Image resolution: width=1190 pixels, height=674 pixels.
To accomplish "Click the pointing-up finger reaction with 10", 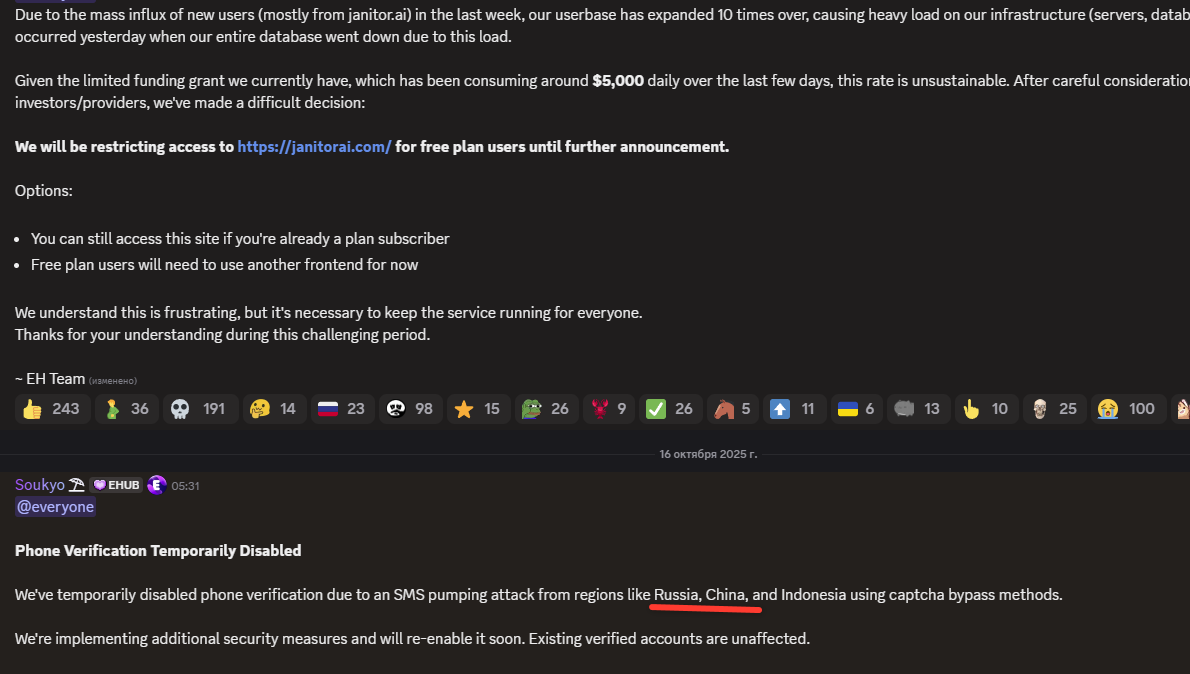I will tap(987, 409).
